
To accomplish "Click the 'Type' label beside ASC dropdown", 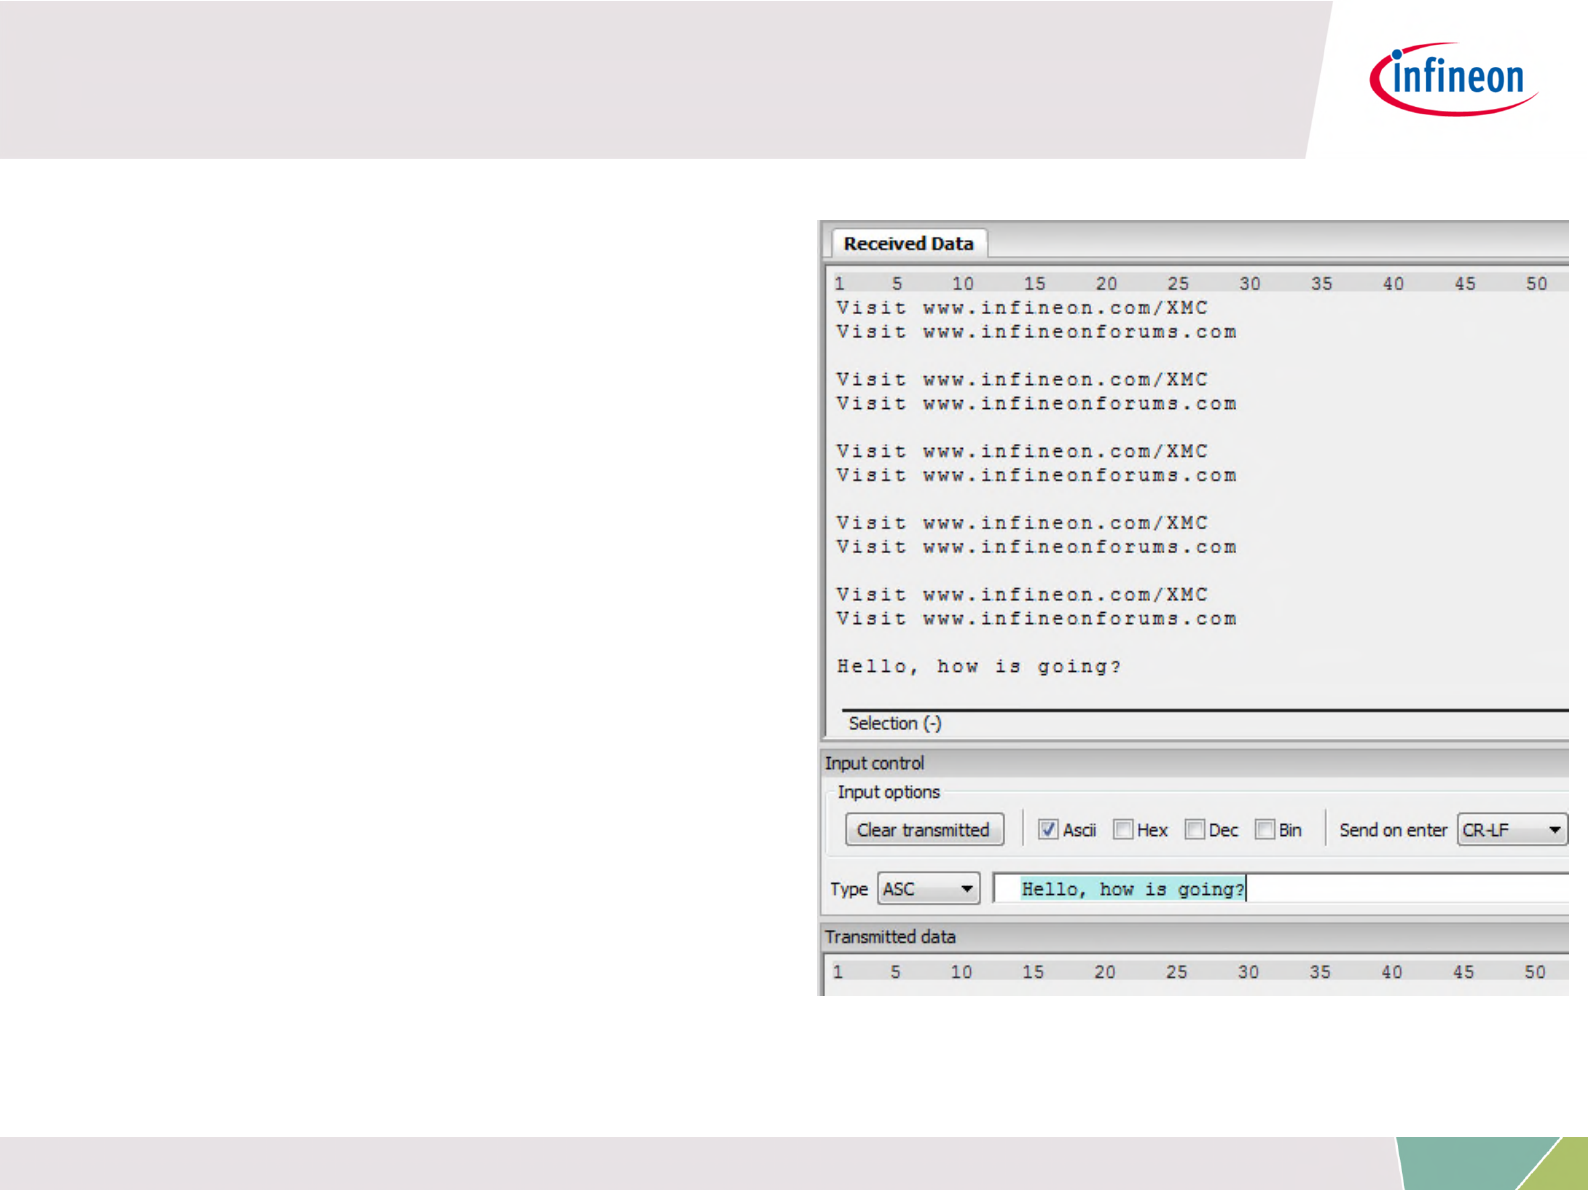I will pos(849,889).
